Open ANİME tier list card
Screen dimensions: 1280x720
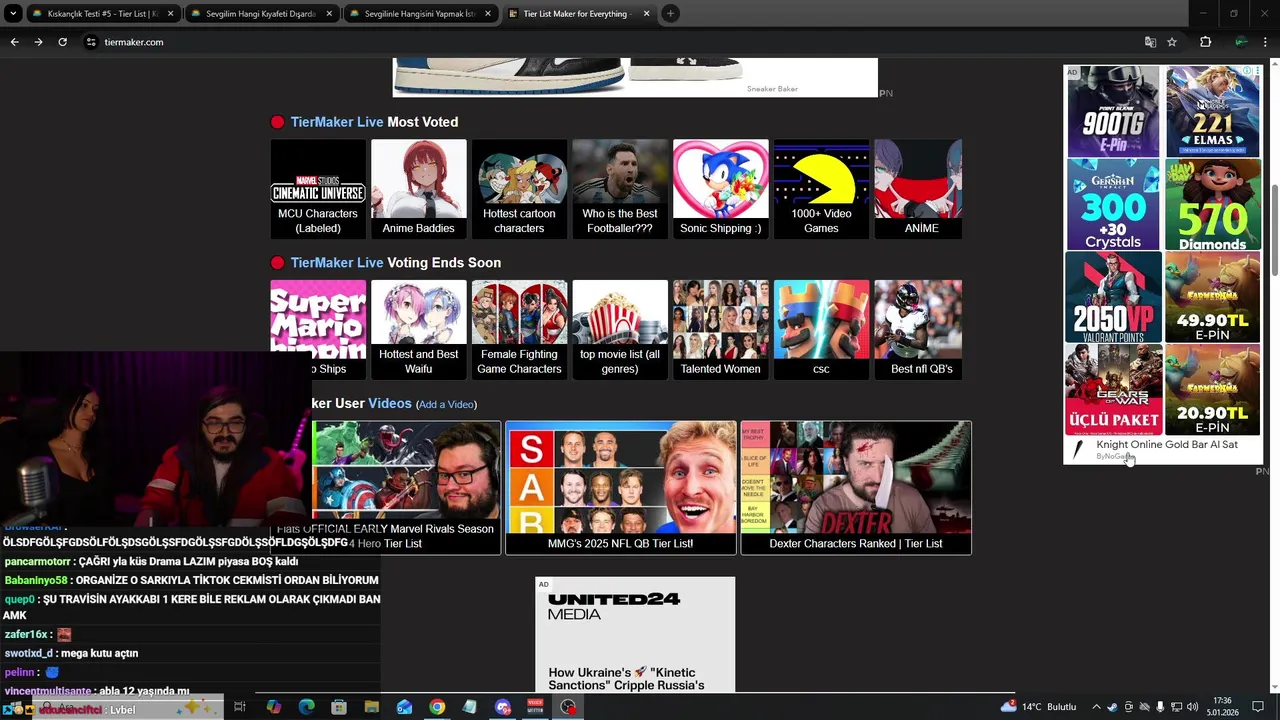(918, 189)
